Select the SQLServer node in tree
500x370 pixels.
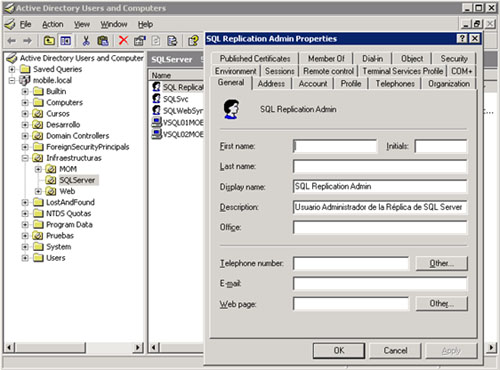(77, 180)
